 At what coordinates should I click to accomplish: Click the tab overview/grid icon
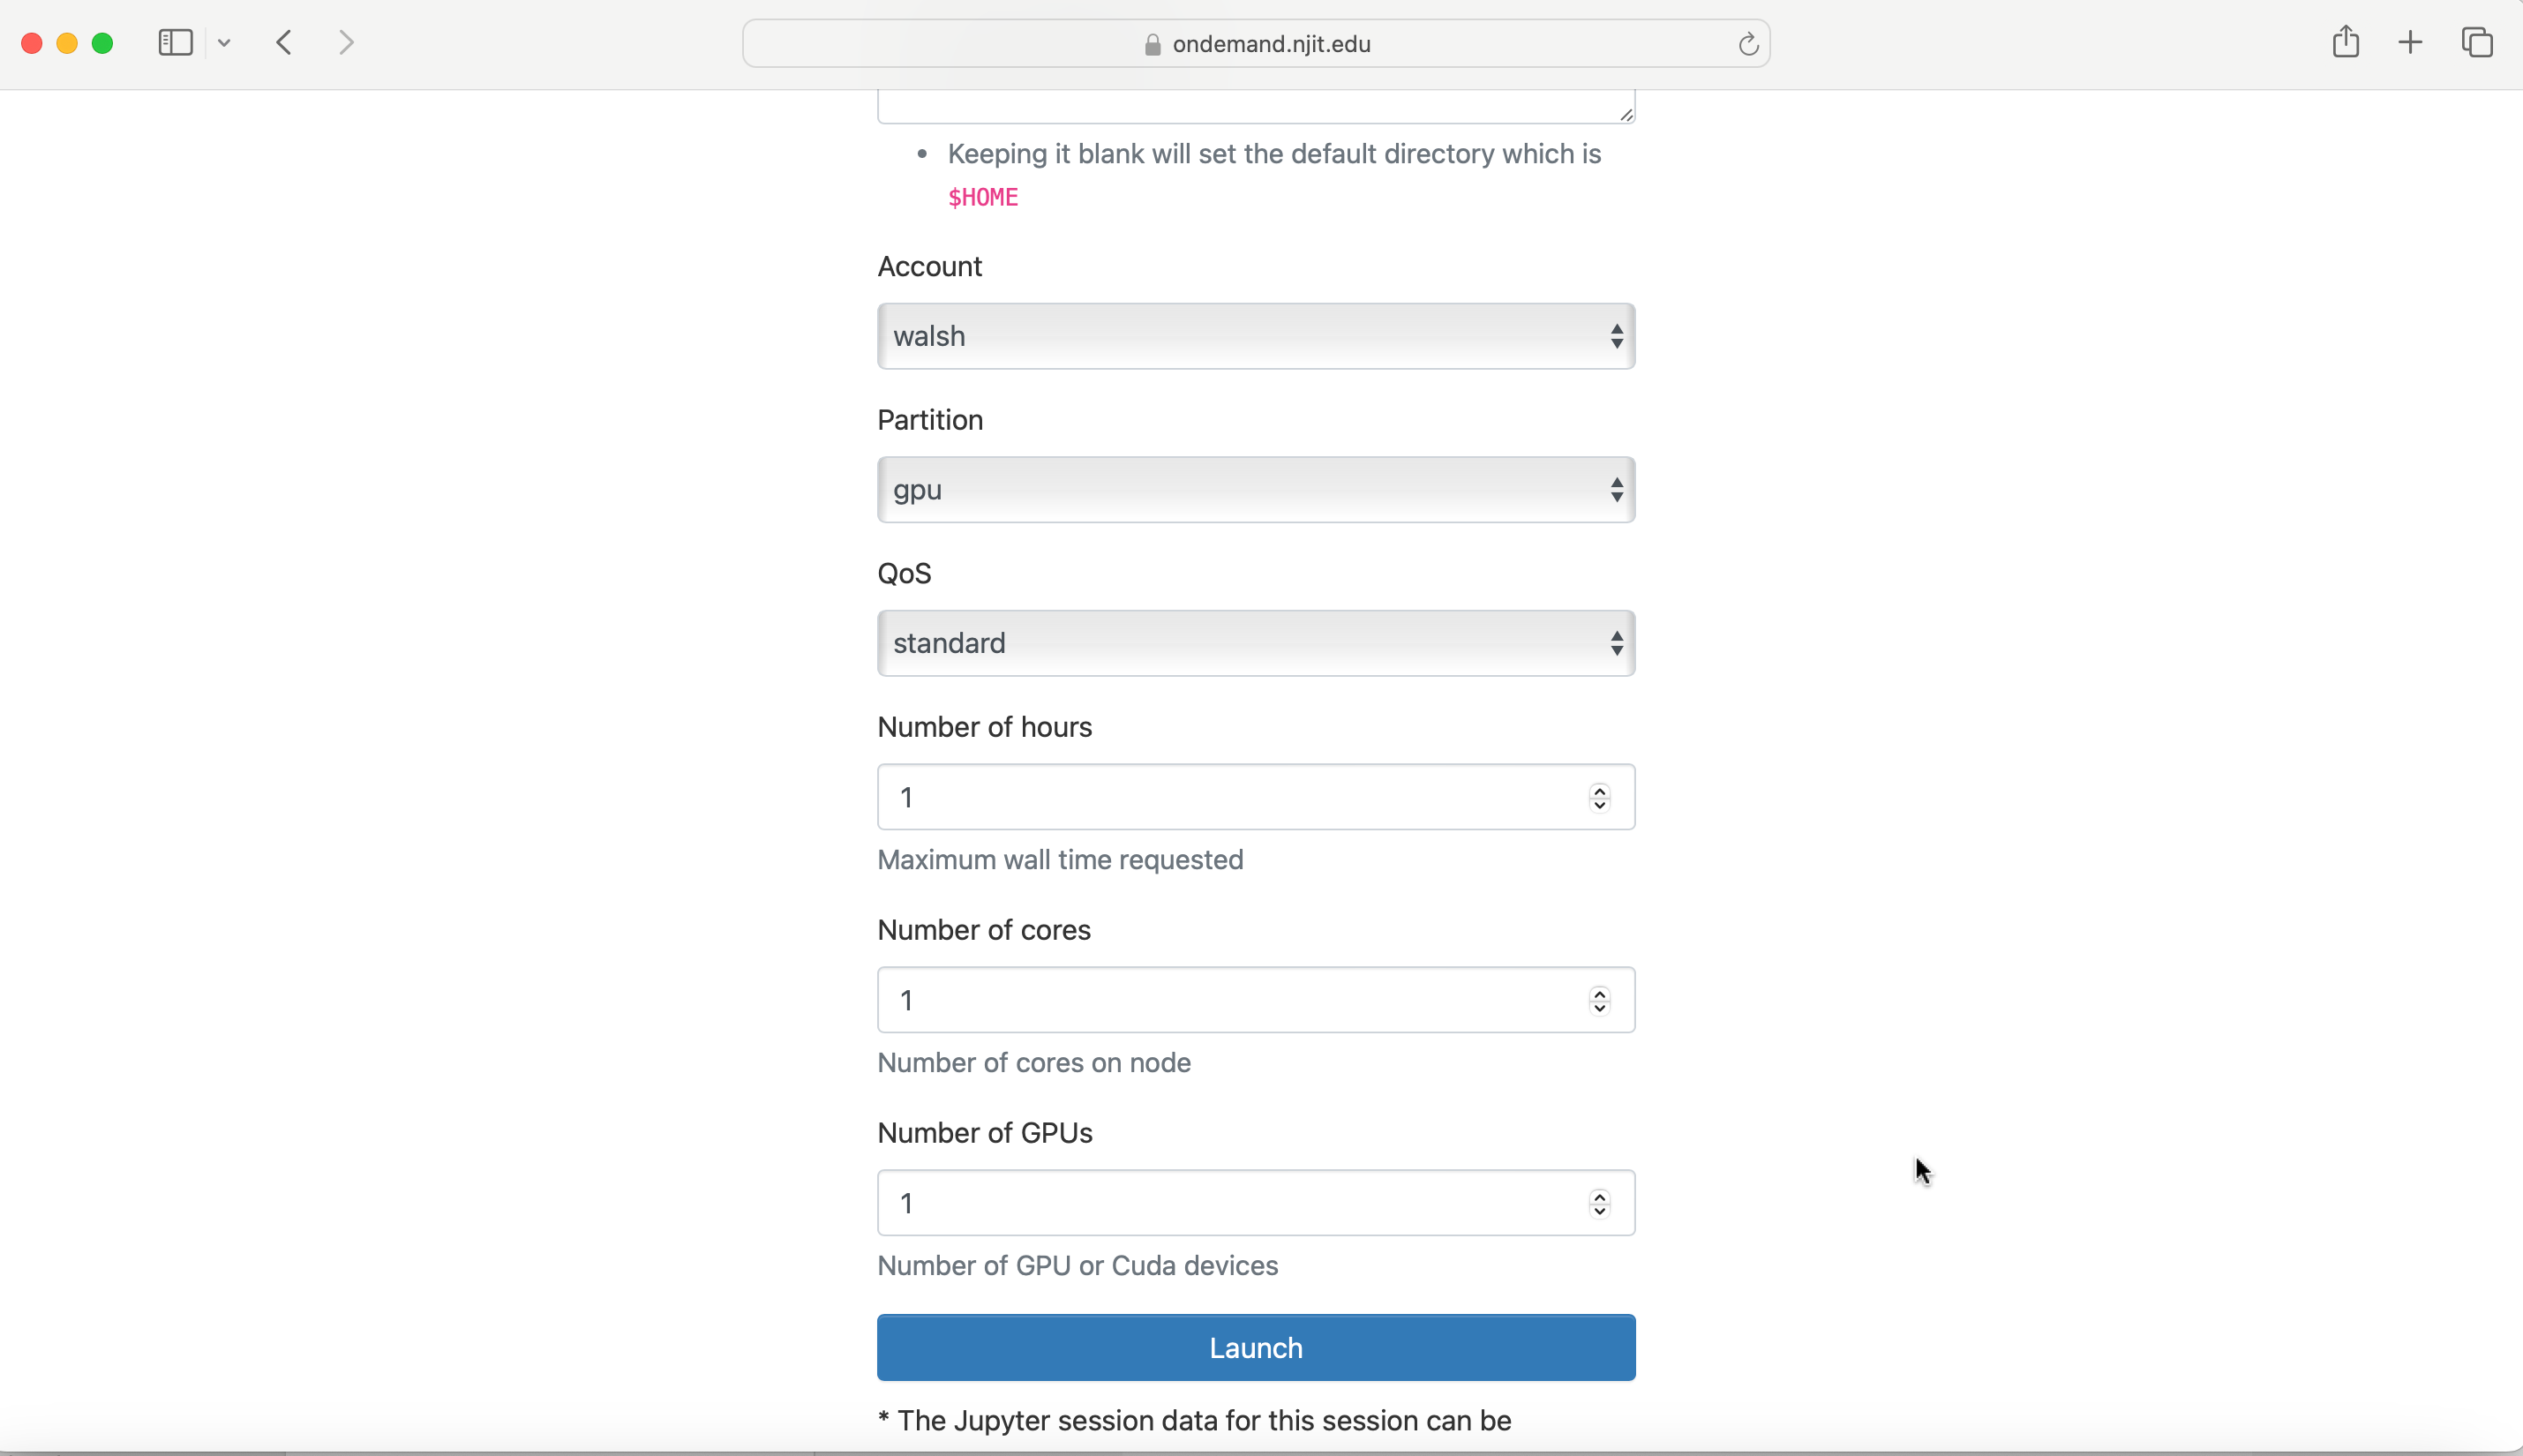coord(2476,41)
